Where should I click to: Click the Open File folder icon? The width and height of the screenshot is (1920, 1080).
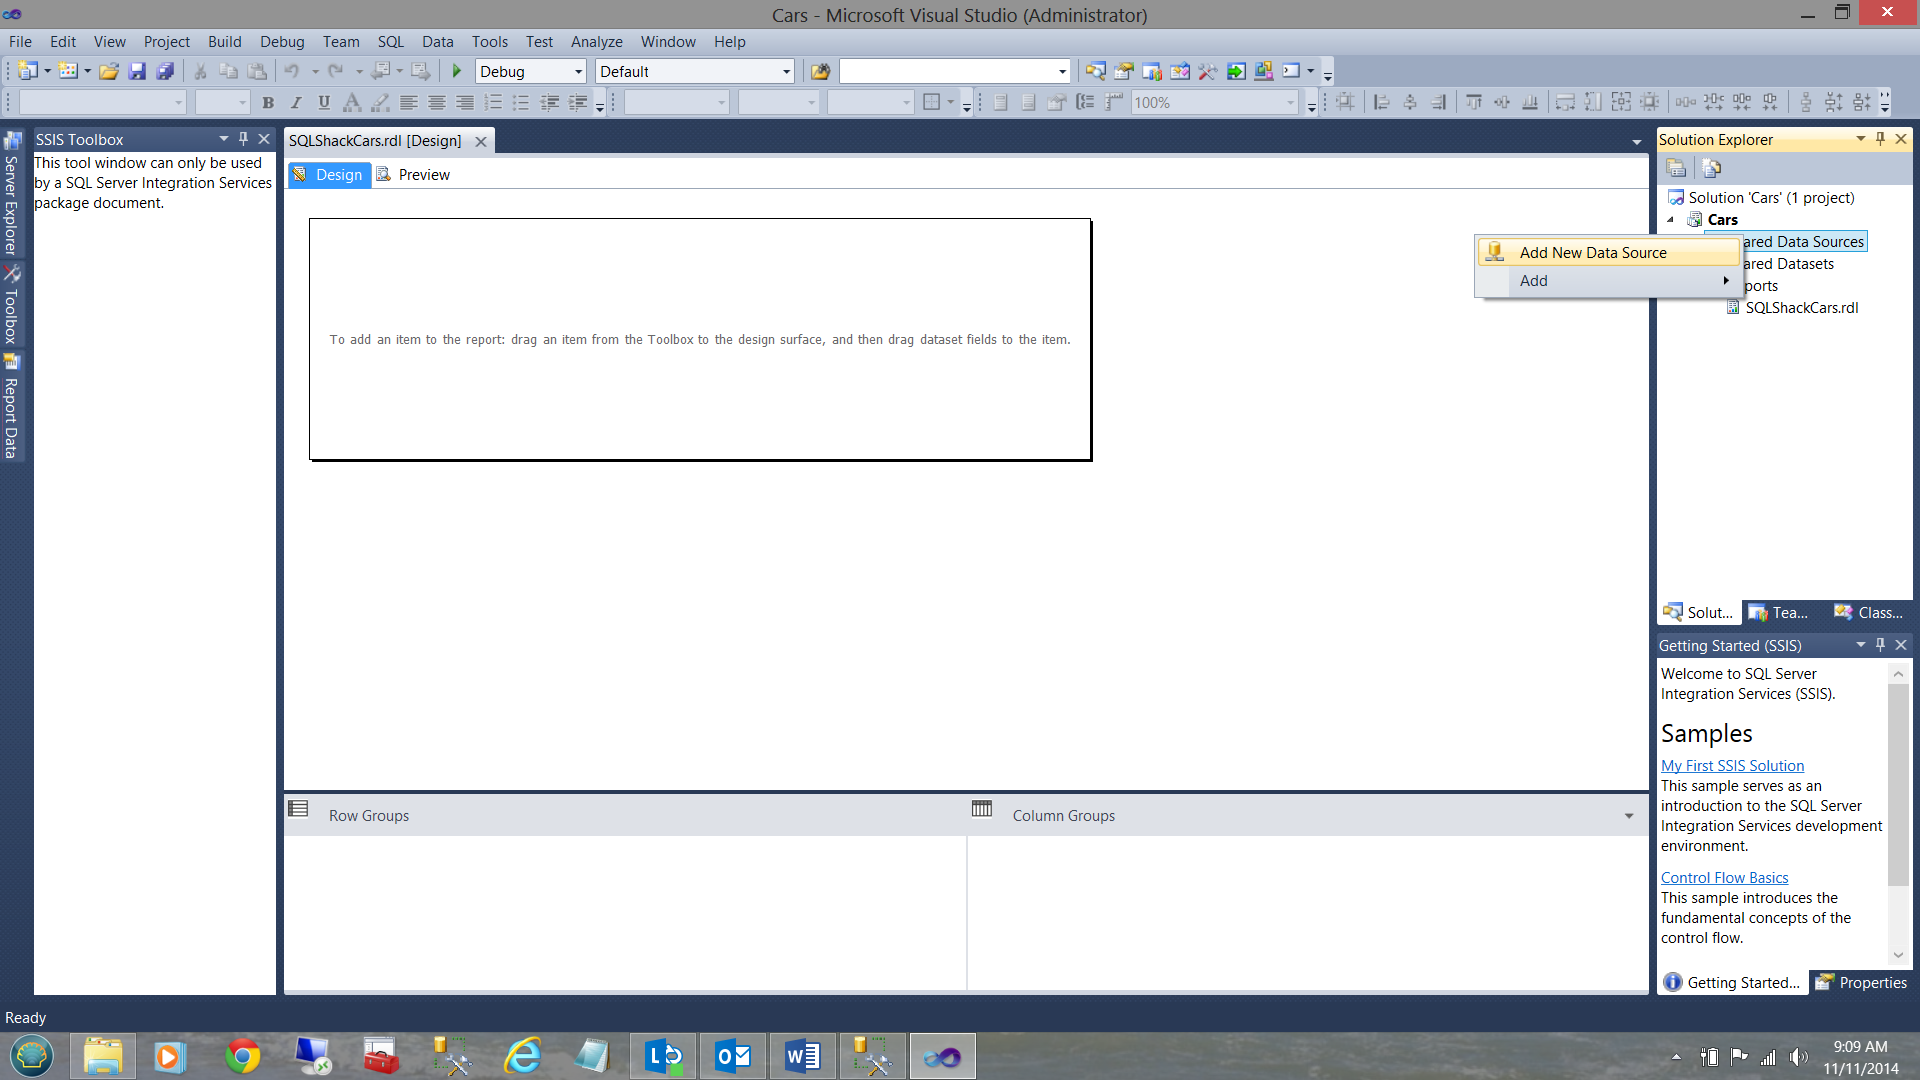(109, 71)
